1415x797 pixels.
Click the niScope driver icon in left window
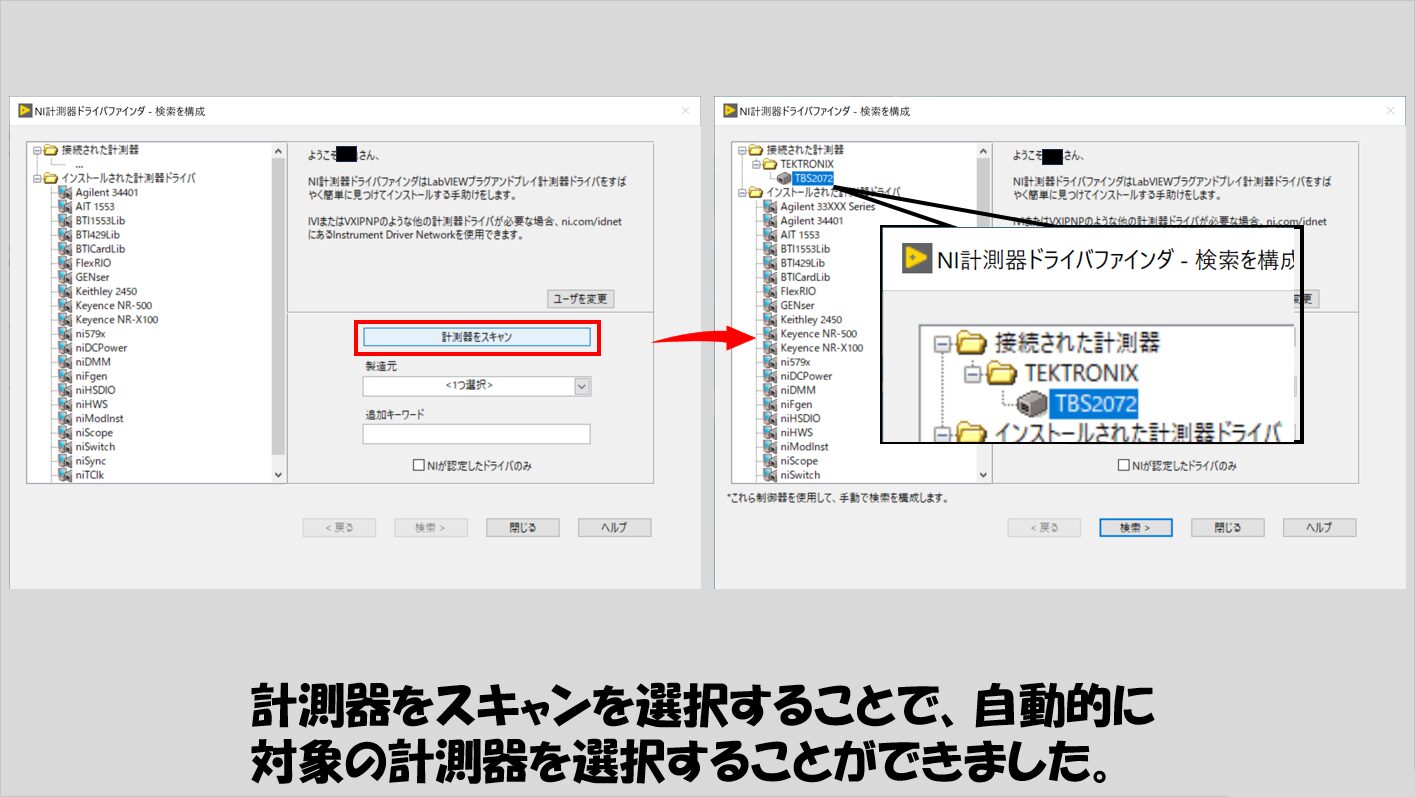(x=64, y=433)
